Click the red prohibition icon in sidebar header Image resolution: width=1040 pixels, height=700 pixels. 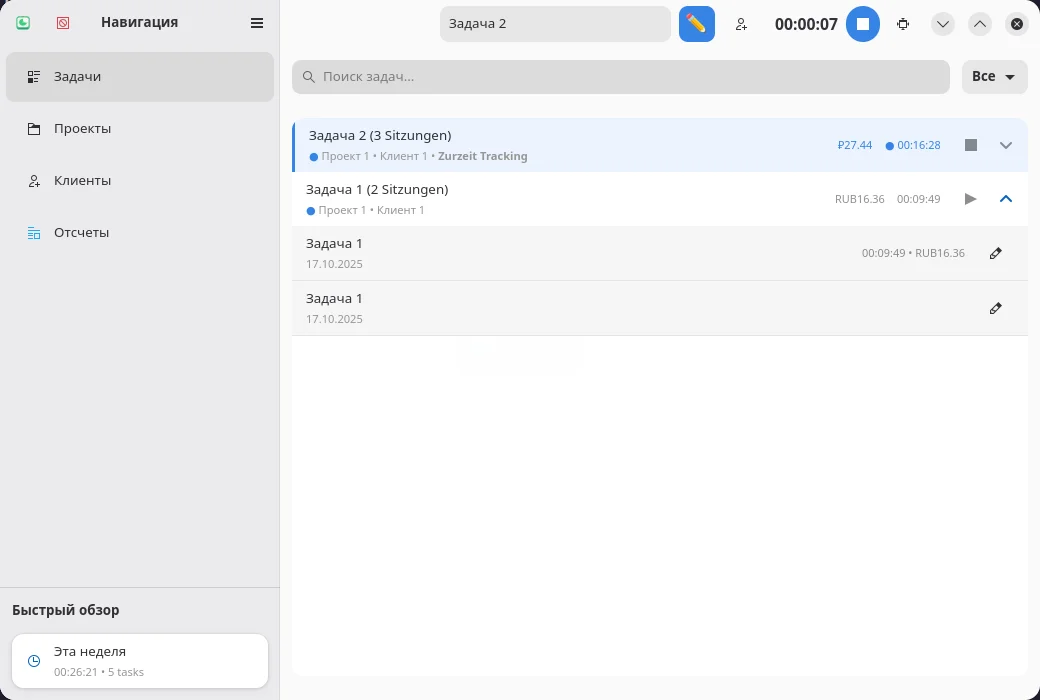click(x=63, y=22)
